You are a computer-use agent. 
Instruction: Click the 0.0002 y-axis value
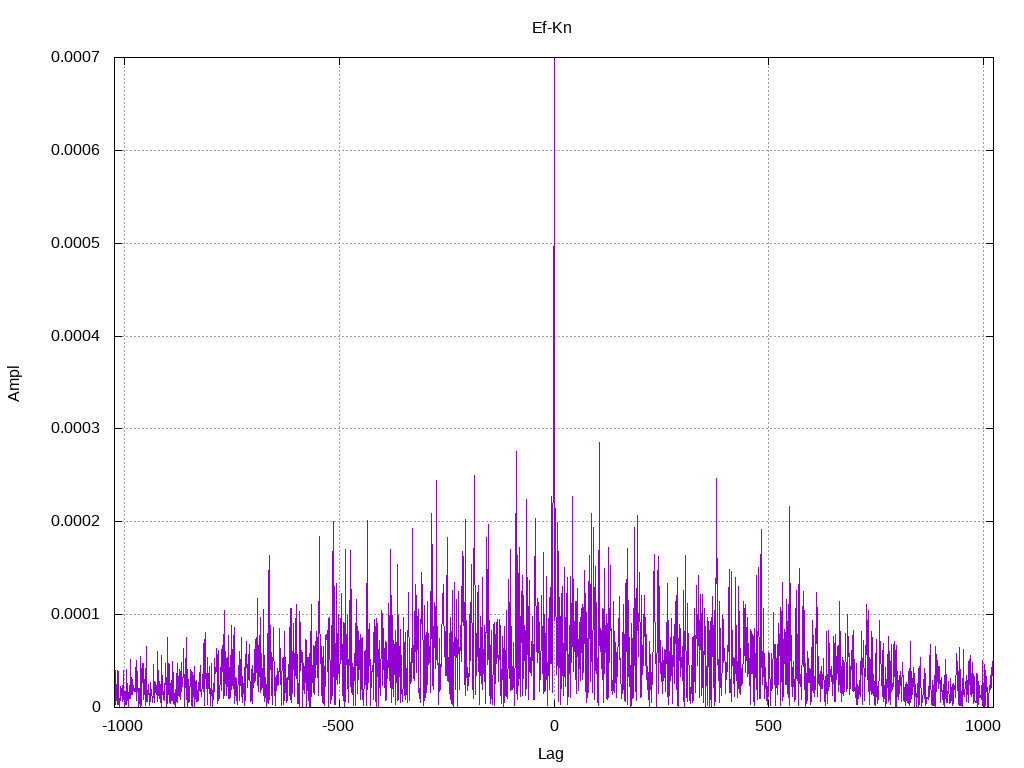click(76, 521)
